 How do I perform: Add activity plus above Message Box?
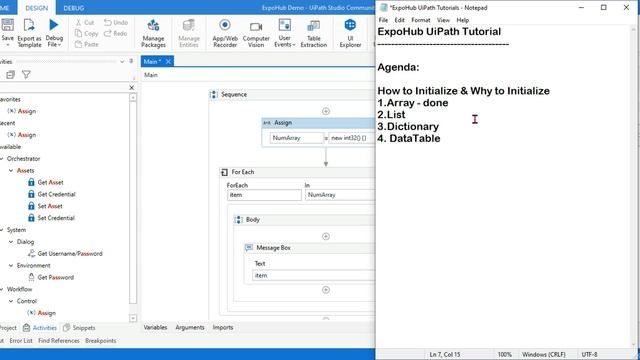tap(326, 236)
